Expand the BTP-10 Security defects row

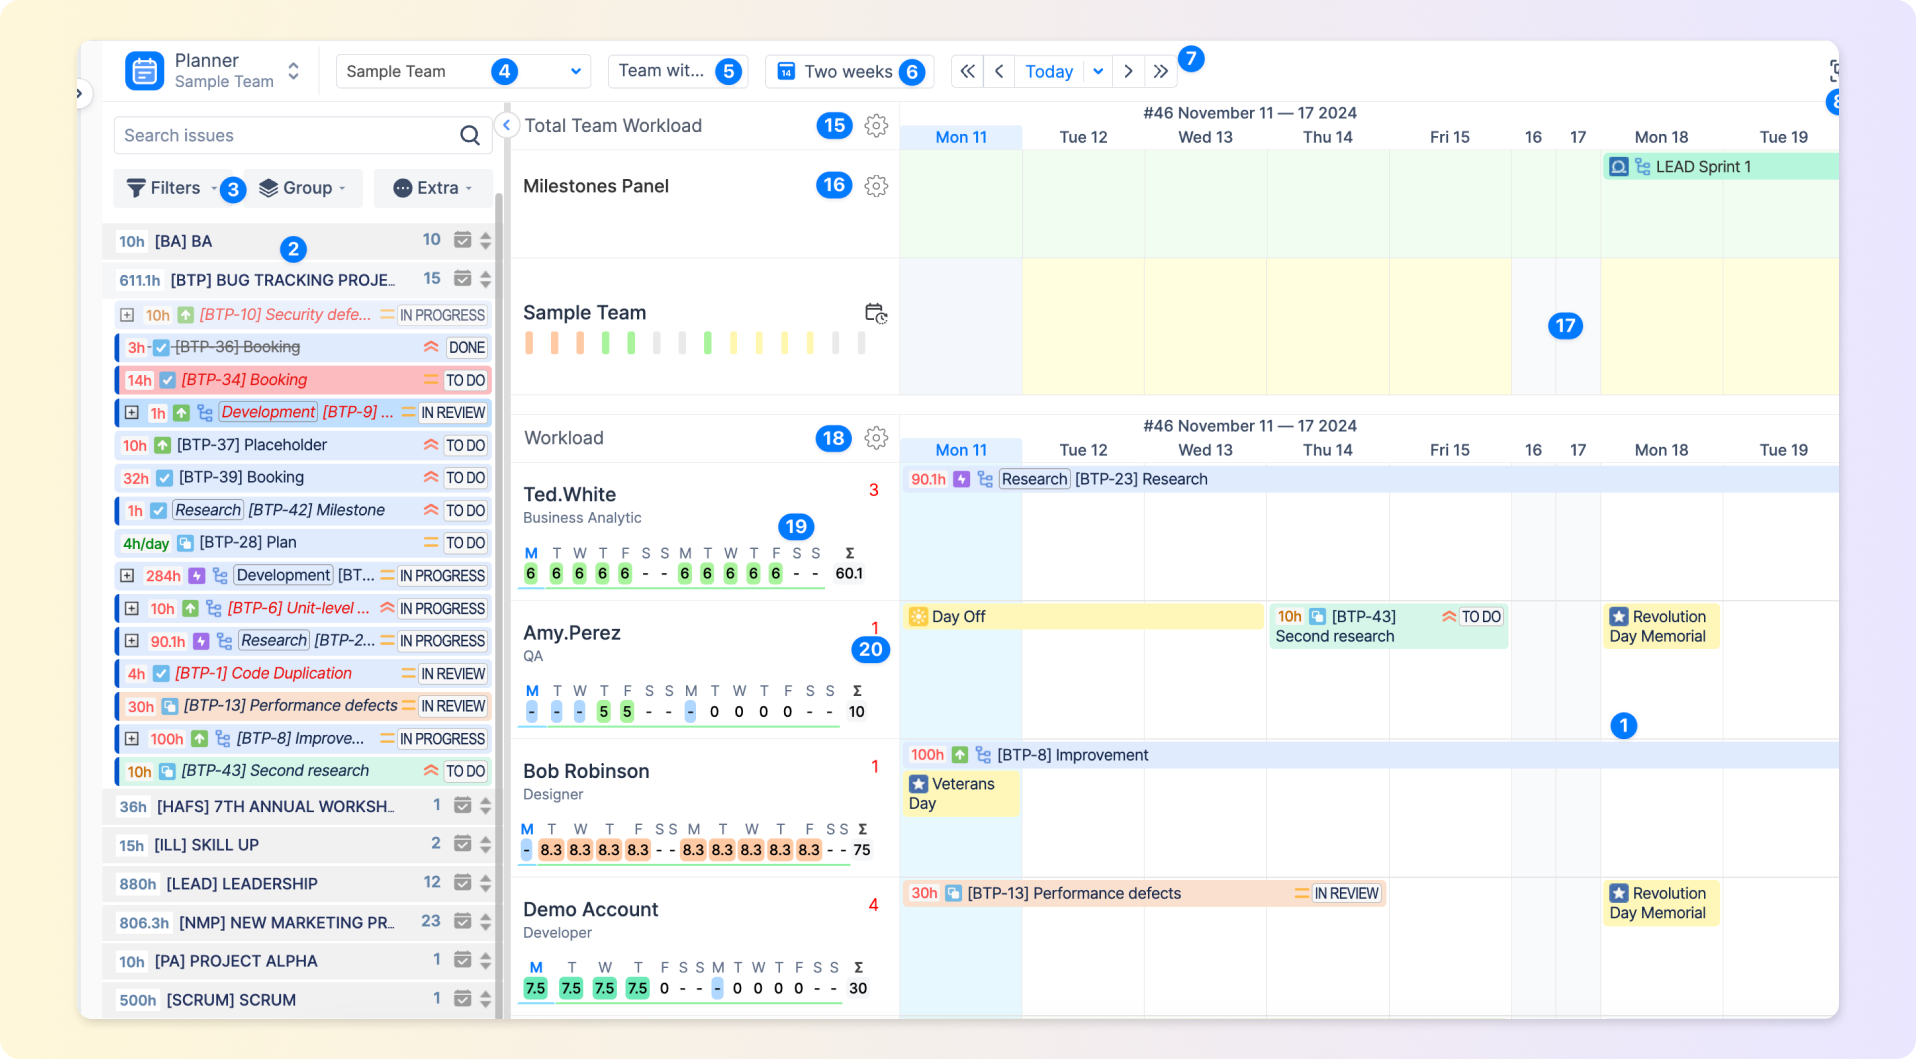tap(127, 315)
